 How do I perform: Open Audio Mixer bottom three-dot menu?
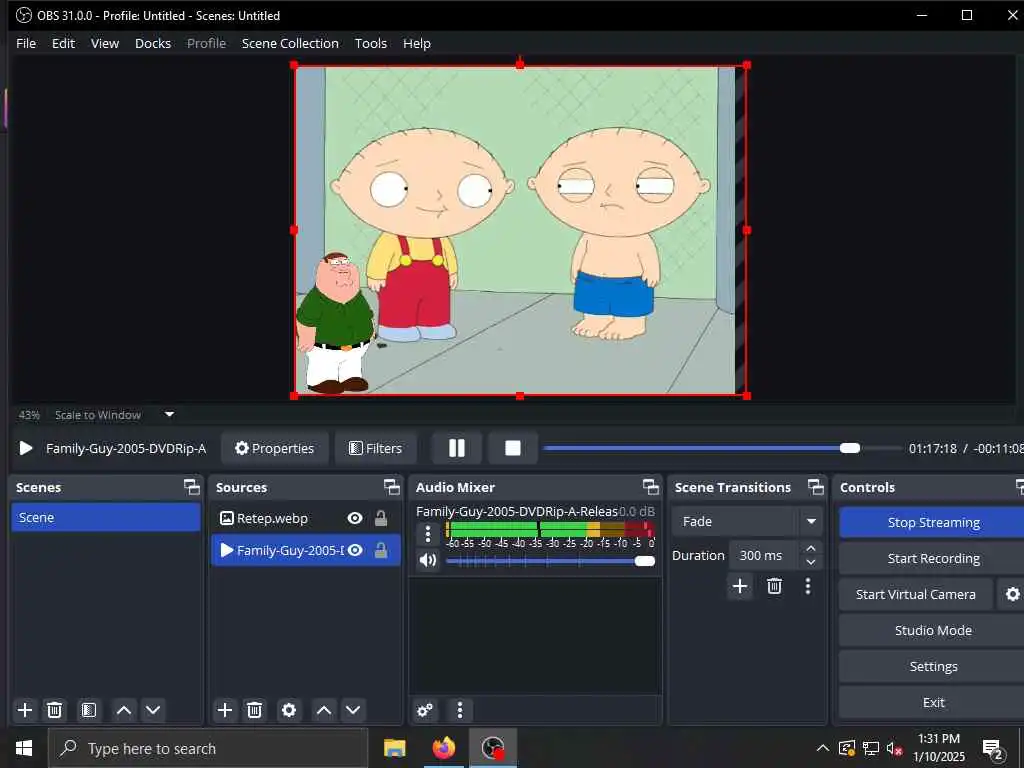[460, 710]
